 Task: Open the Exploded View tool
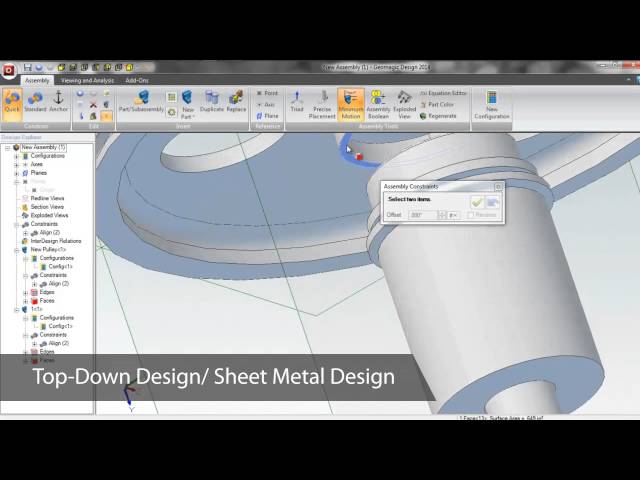click(x=404, y=103)
